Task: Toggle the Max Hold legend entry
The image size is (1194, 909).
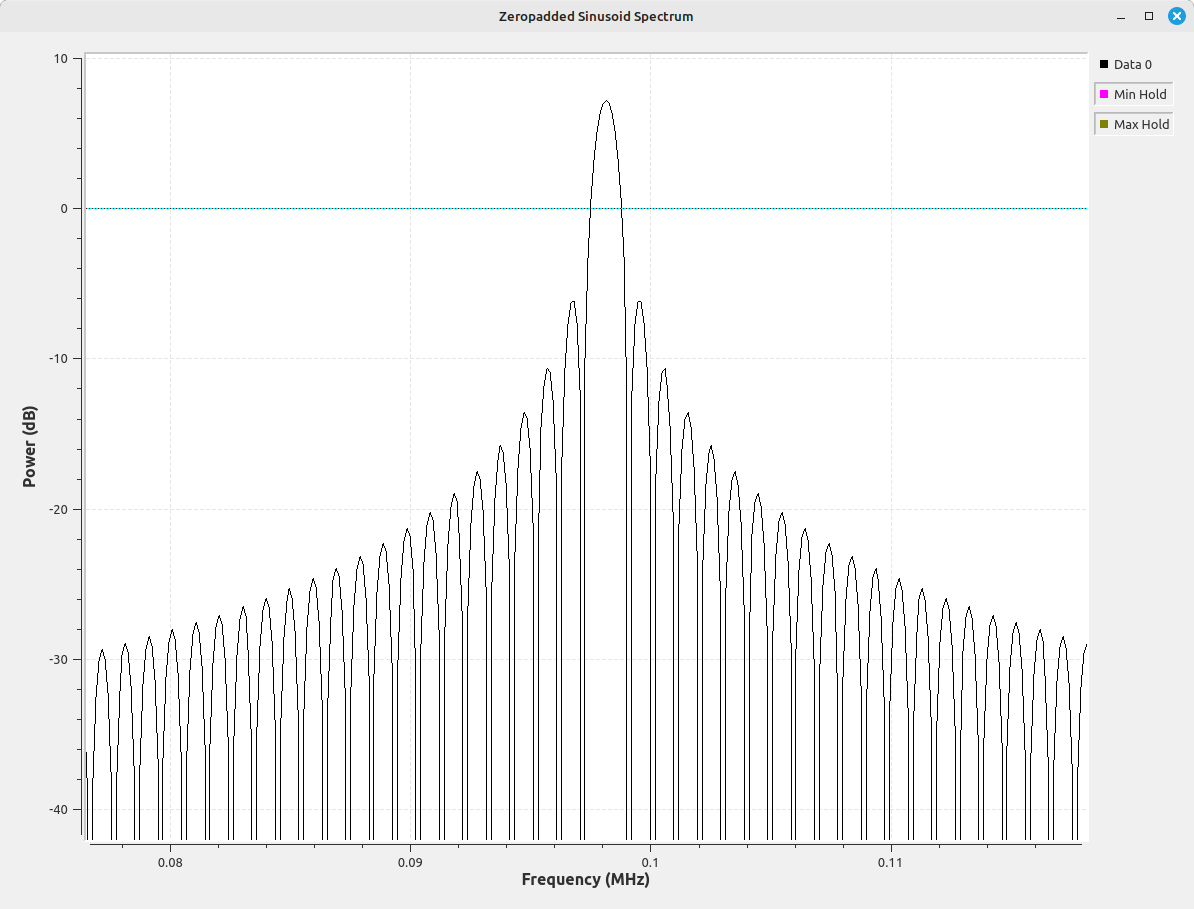Action: click(x=1141, y=125)
